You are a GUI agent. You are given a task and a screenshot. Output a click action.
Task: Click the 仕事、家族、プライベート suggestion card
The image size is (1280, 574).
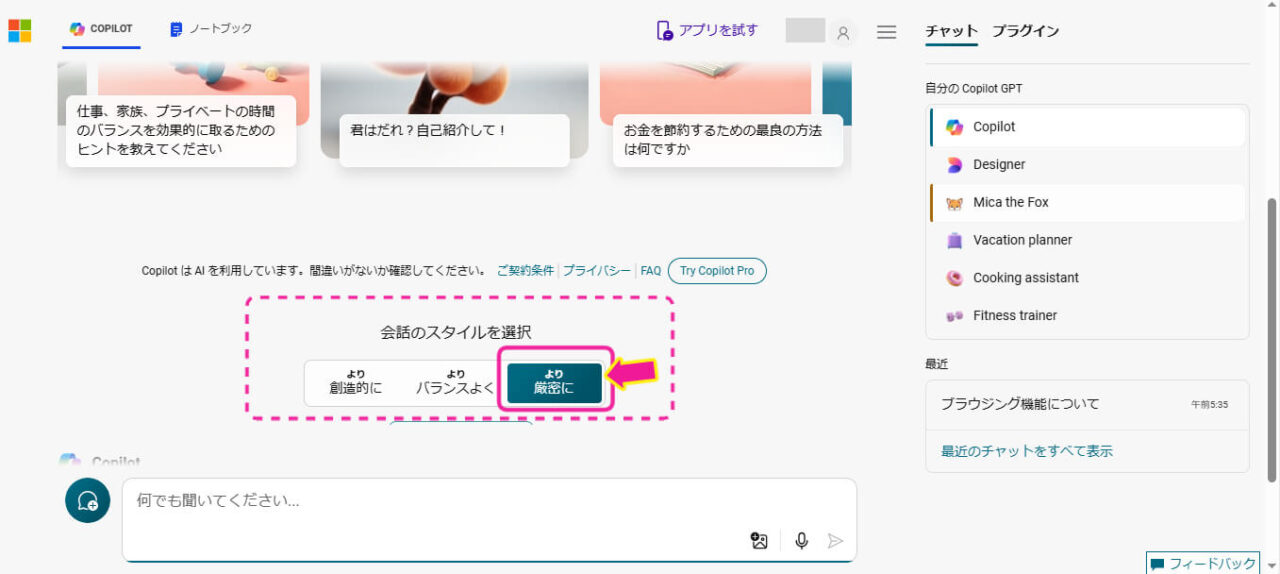point(181,130)
